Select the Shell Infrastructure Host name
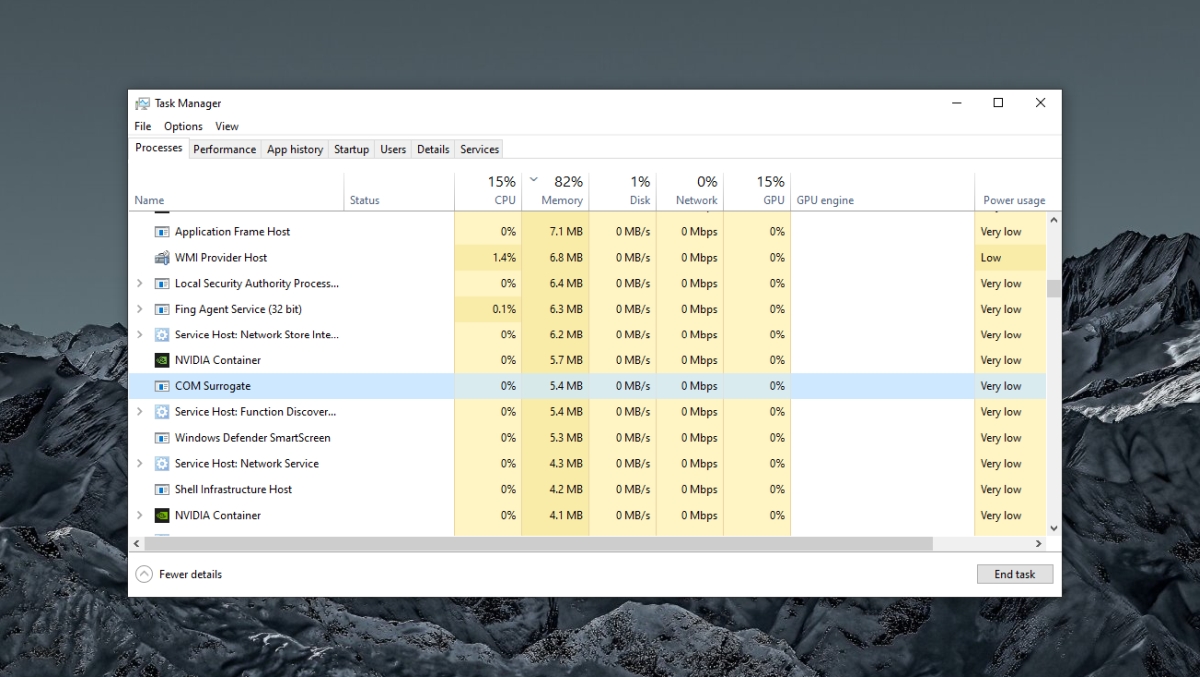 (x=233, y=490)
